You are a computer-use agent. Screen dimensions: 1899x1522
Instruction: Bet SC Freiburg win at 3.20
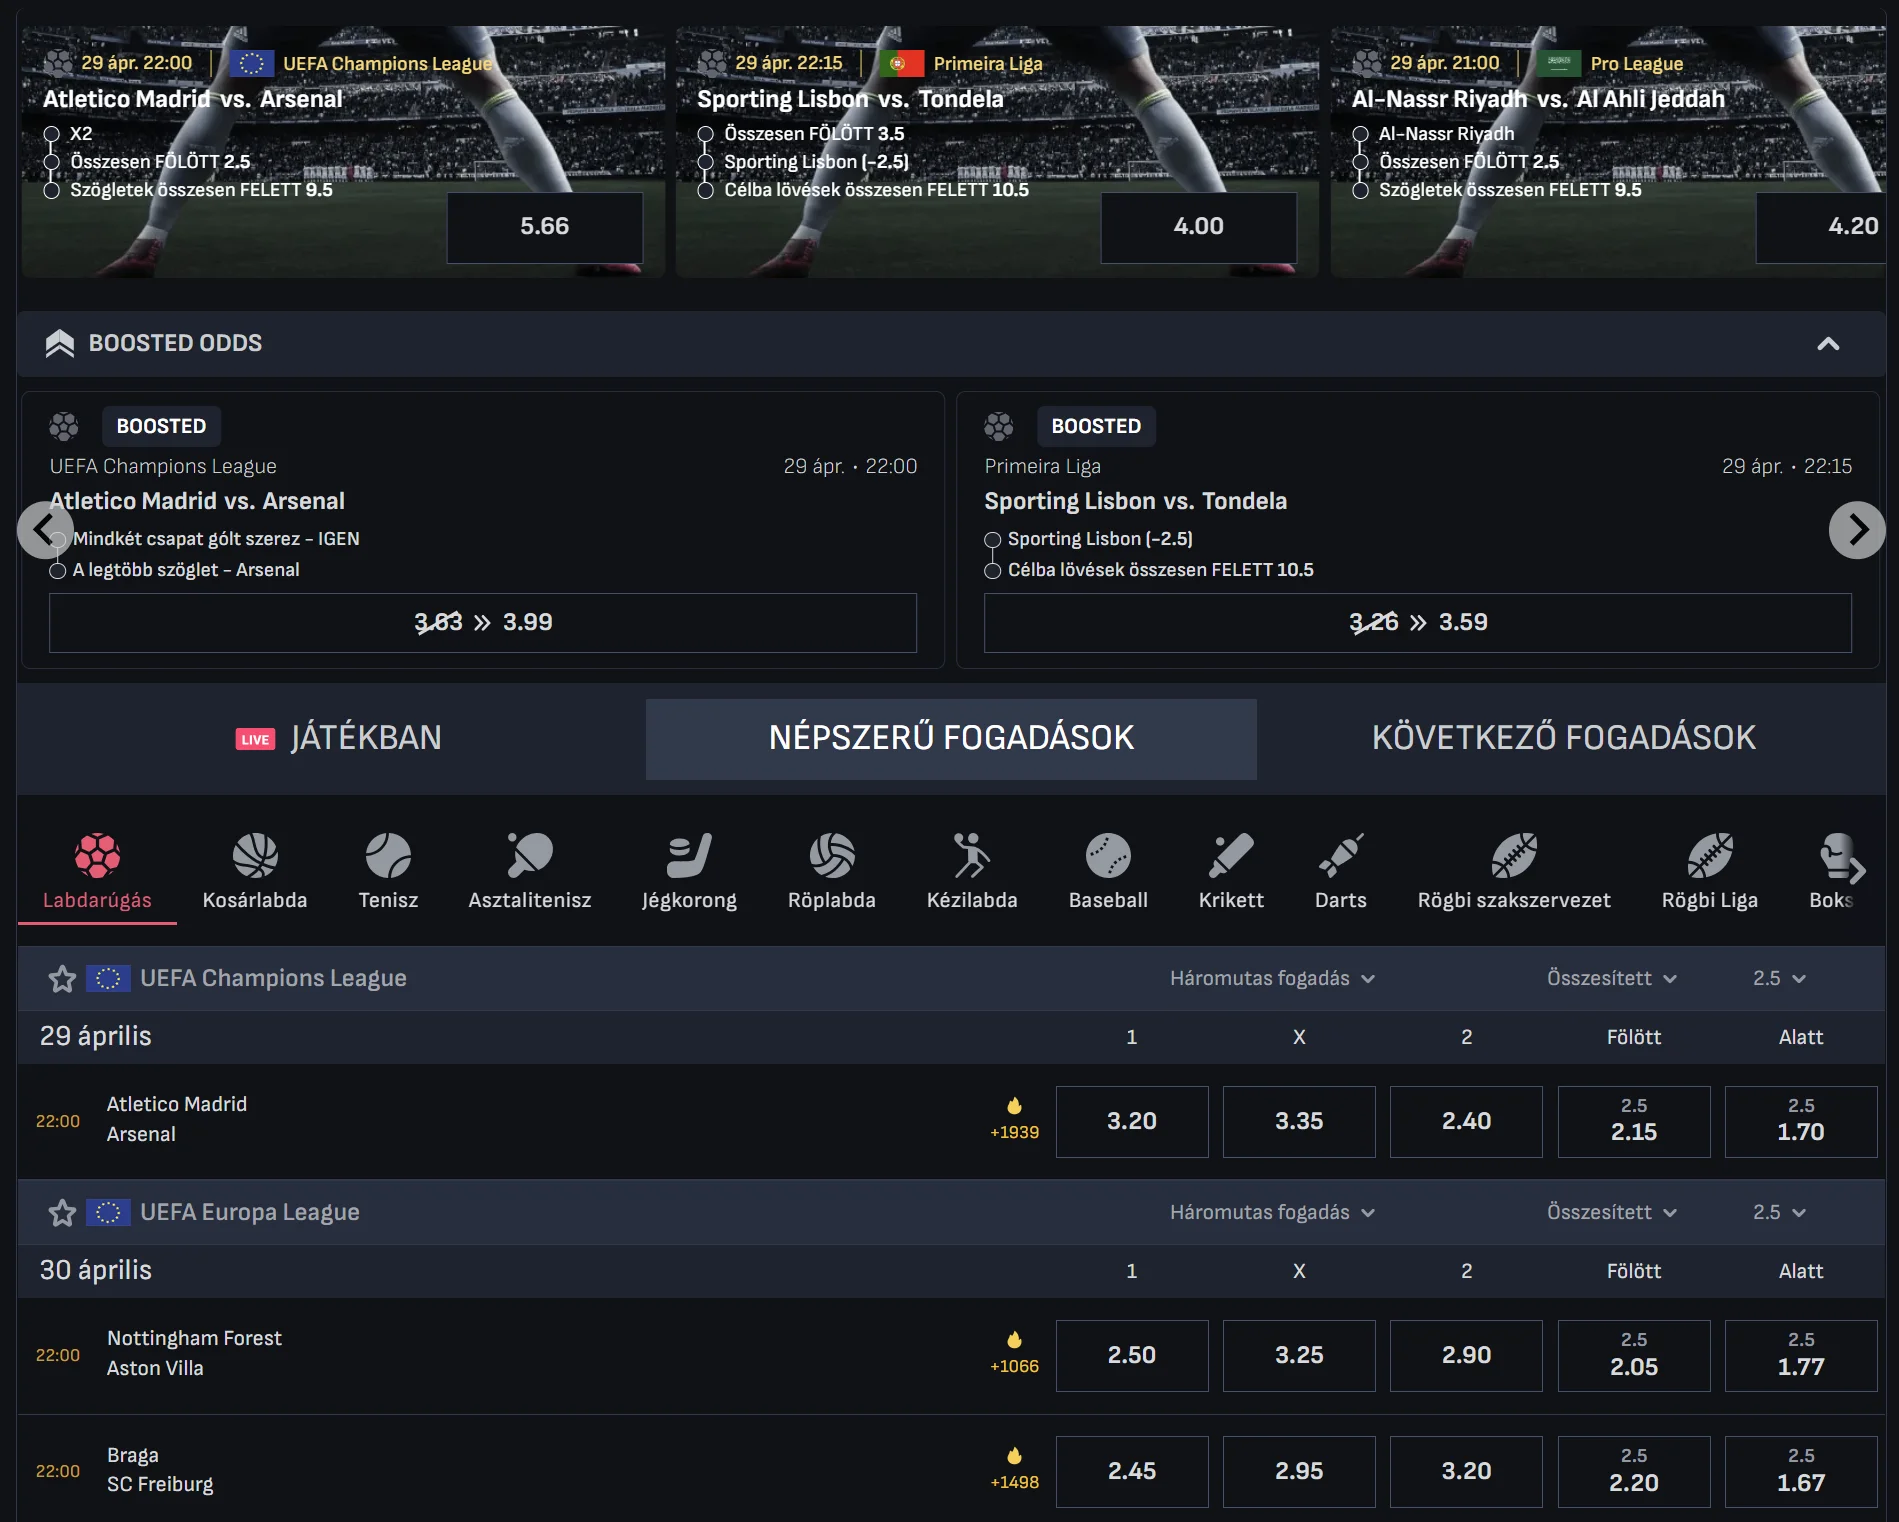coord(1466,1471)
